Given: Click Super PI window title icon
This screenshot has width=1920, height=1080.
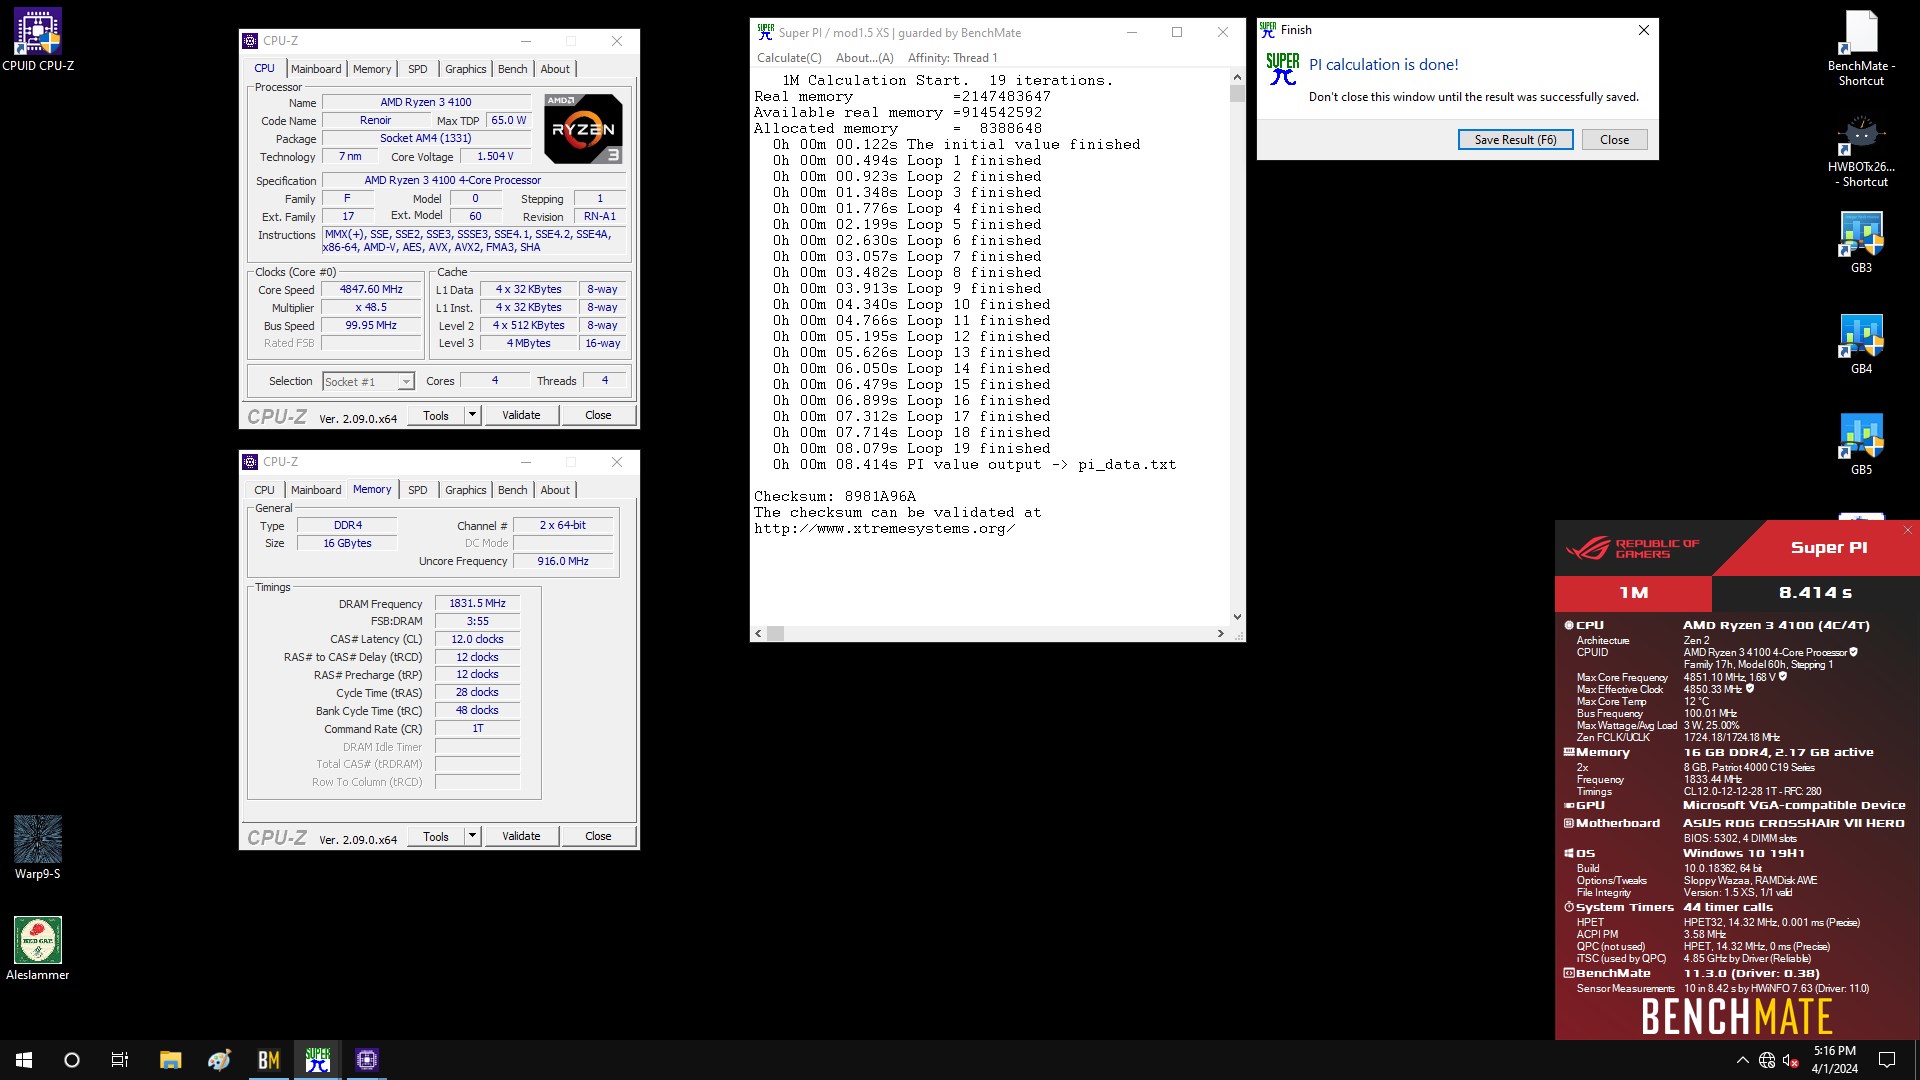Looking at the screenshot, I should pos(765,32).
